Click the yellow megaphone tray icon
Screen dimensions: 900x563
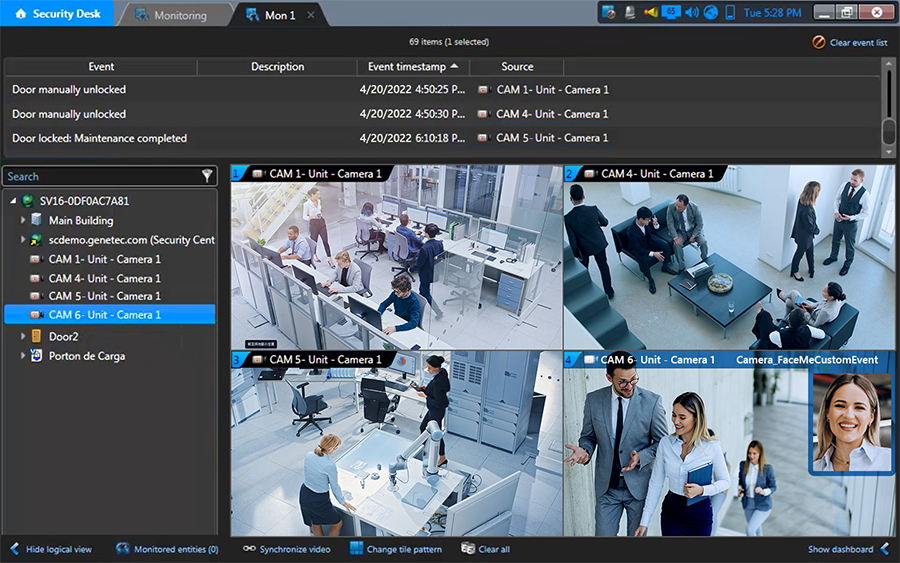pos(650,13)
